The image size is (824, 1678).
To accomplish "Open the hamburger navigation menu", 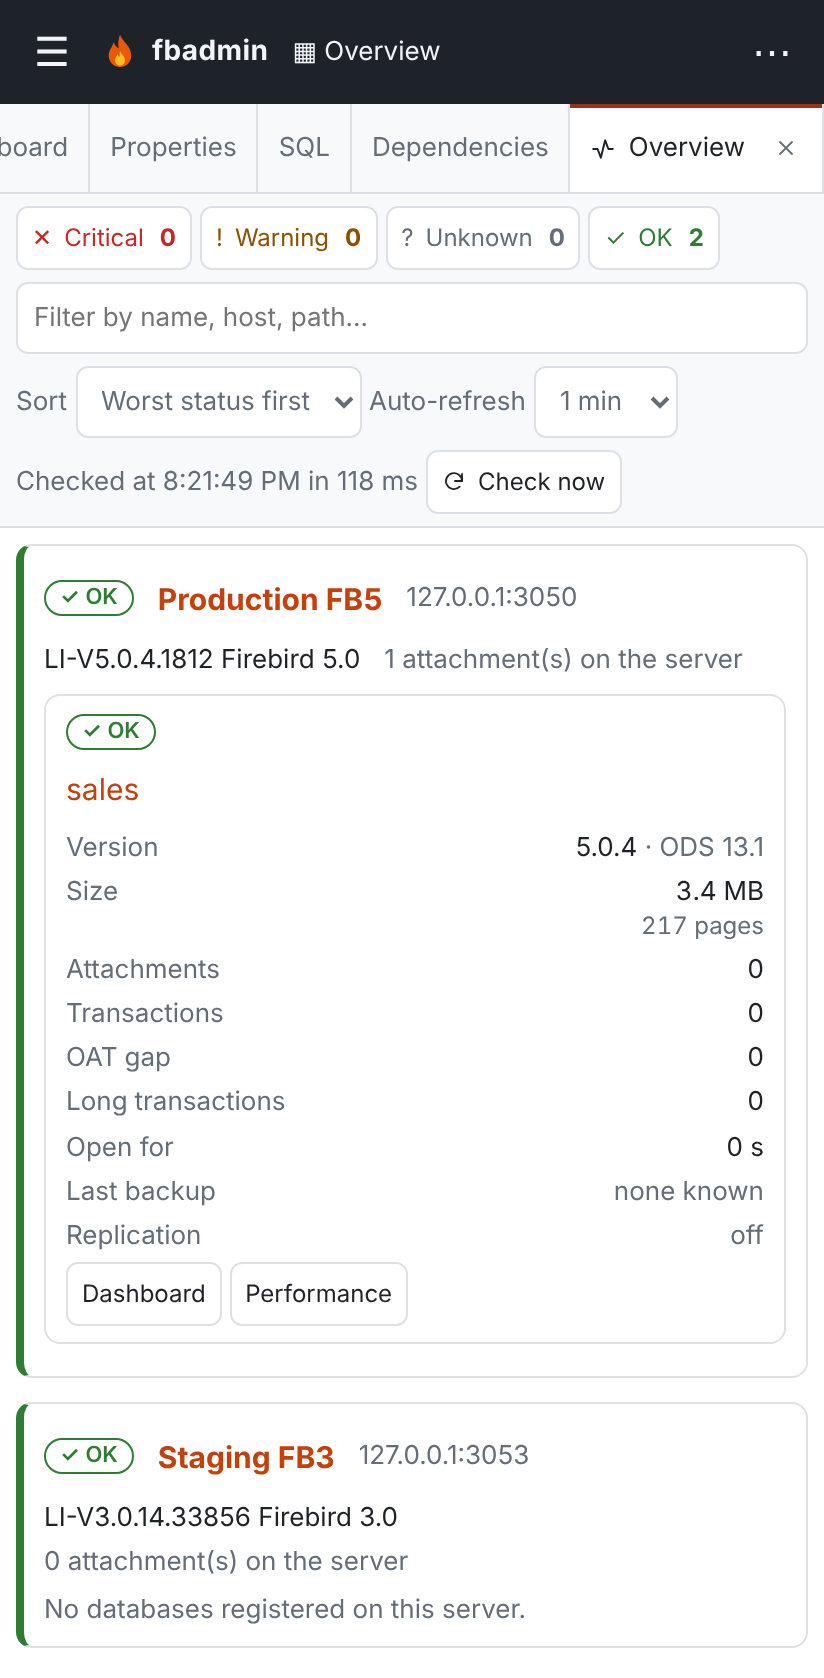I will (52, 51).
